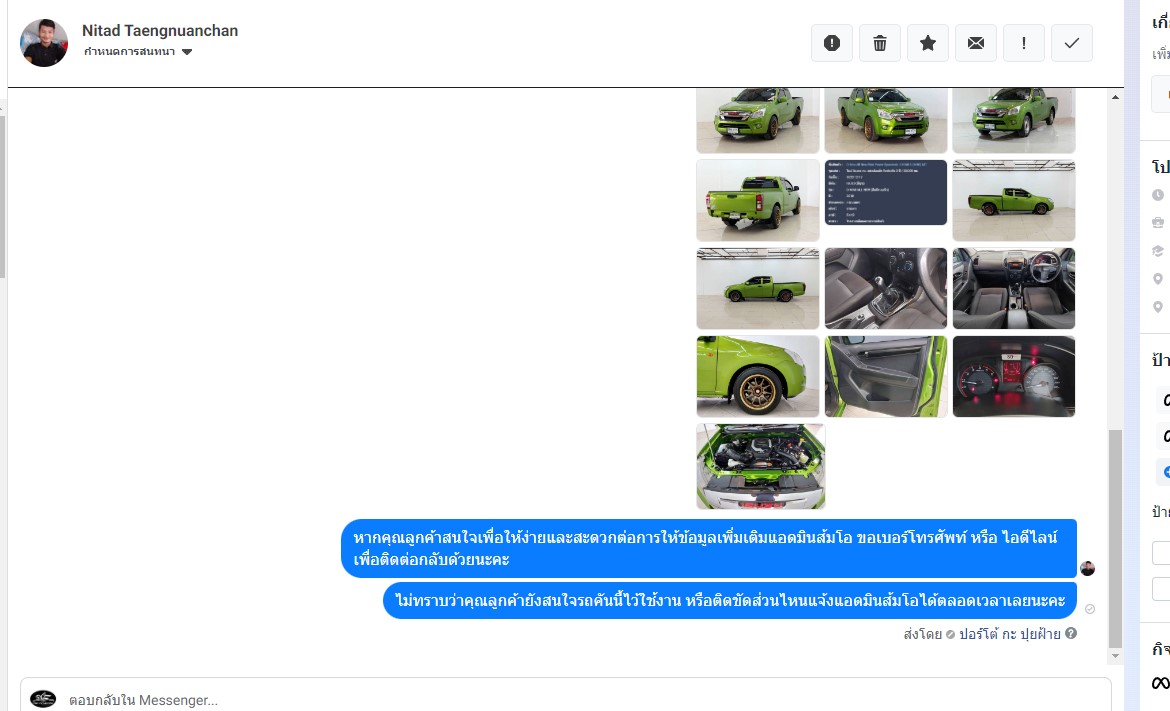Click the delivered check circle status icon
1170x711 pixels.
pos(1090,609)
